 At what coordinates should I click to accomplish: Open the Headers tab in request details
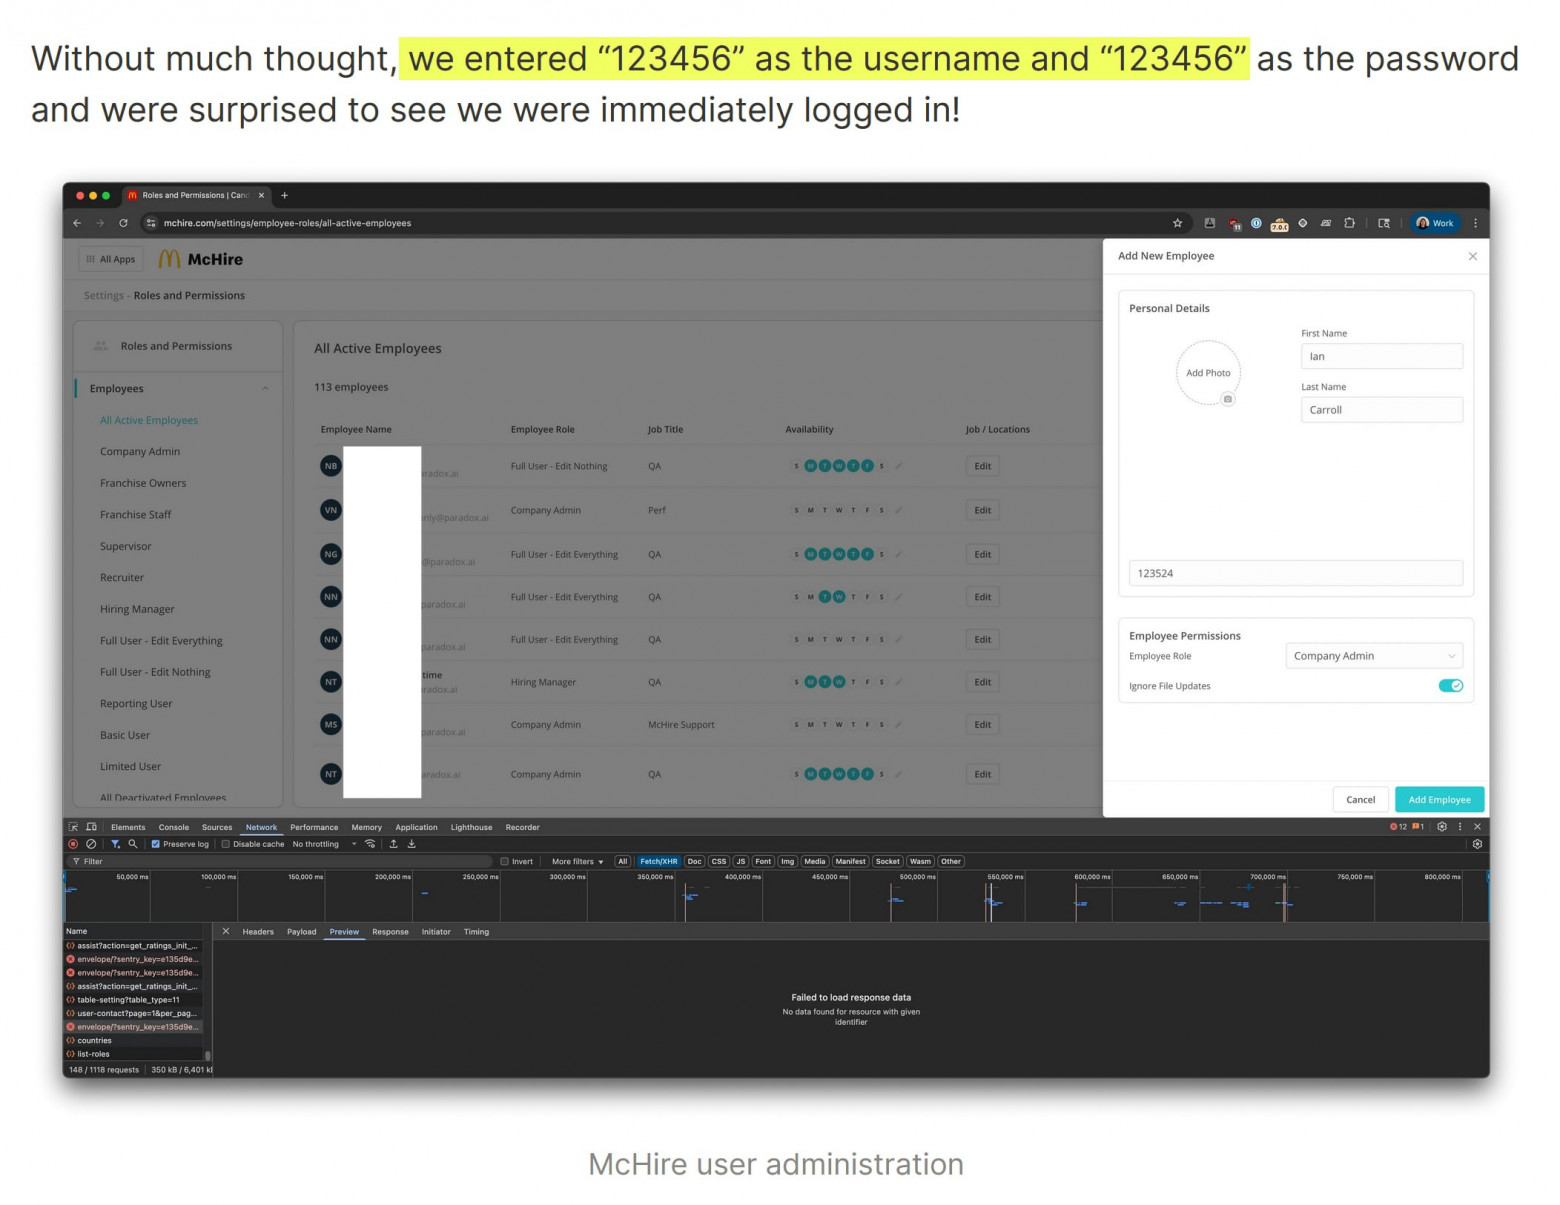coord(258,931)
